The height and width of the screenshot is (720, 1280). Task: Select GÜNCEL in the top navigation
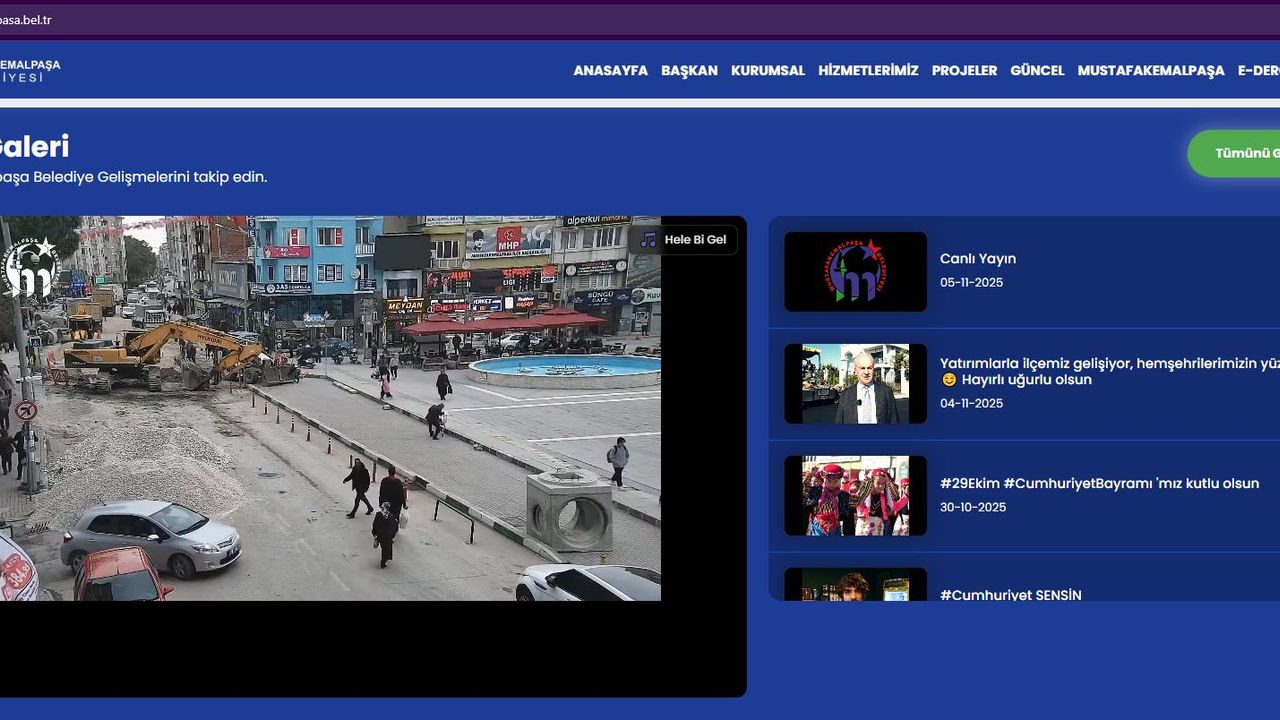(x=1037, y=71)
